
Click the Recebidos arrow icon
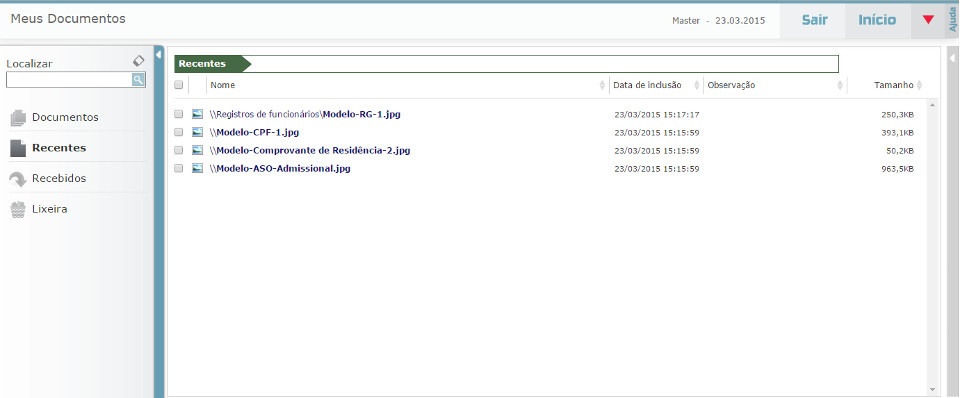click(18, 179)
